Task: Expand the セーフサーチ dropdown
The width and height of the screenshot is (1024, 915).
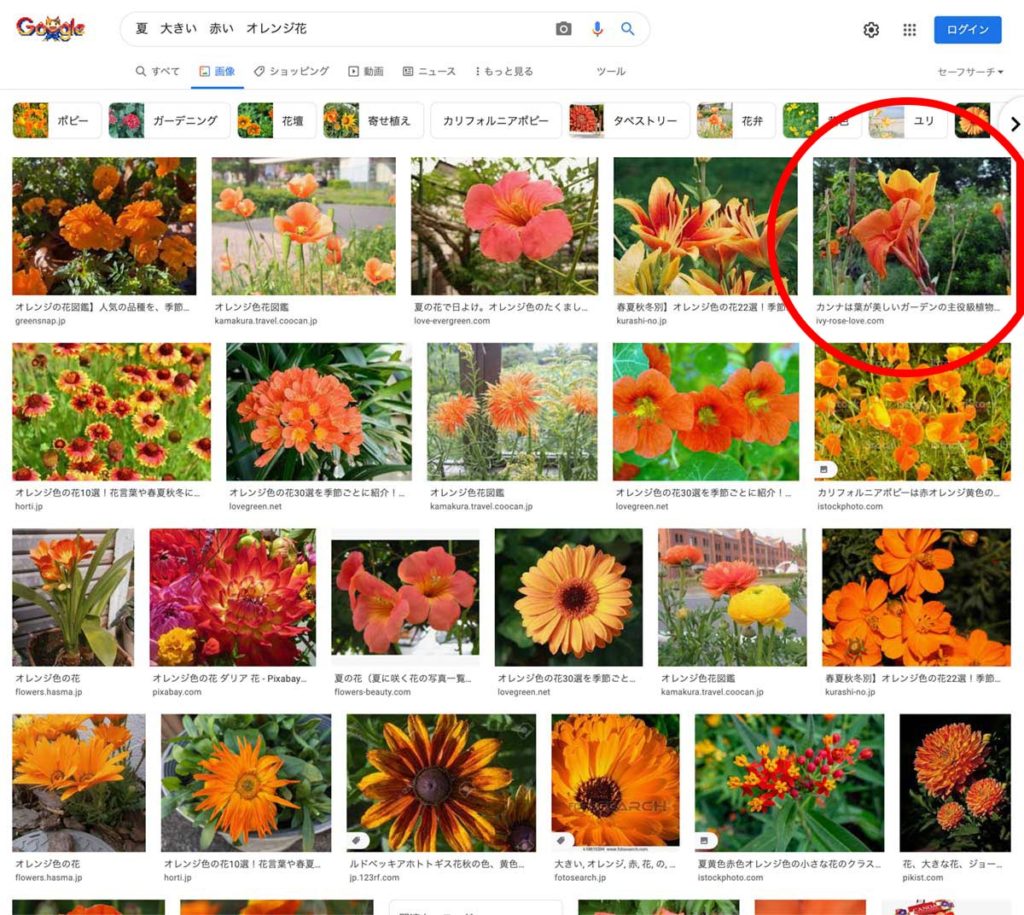Action: click(970, 72)
